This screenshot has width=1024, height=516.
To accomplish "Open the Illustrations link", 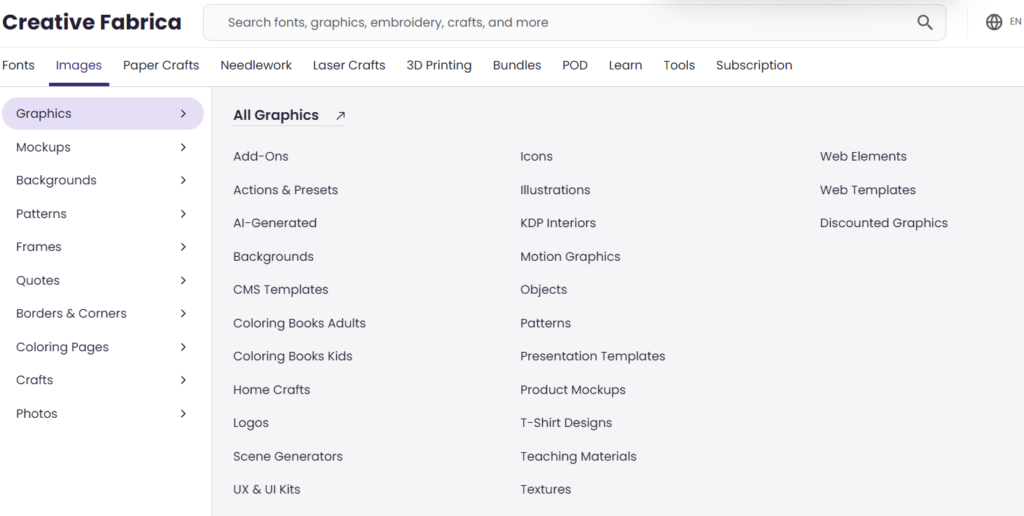I will point(555,190).
